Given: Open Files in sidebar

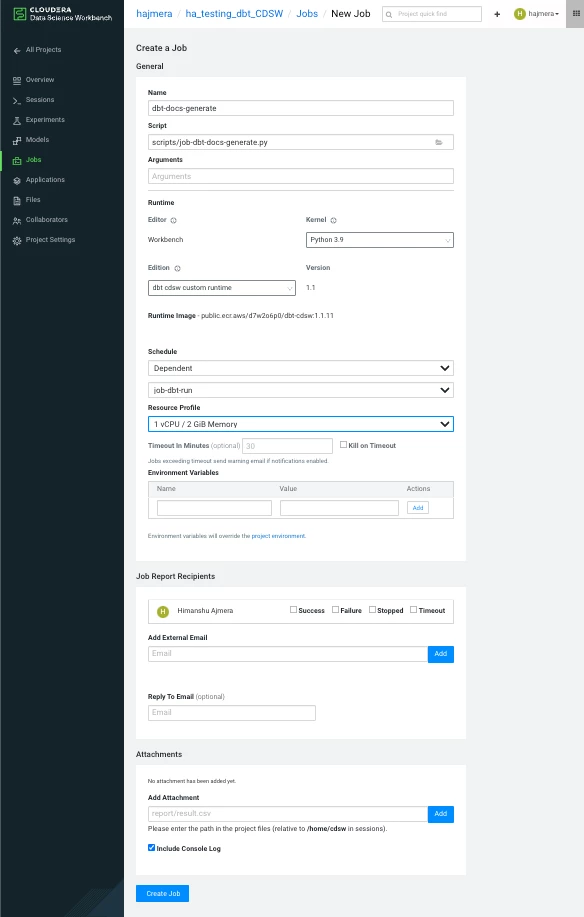Looking at the screenshot, I should click(33, 199).
